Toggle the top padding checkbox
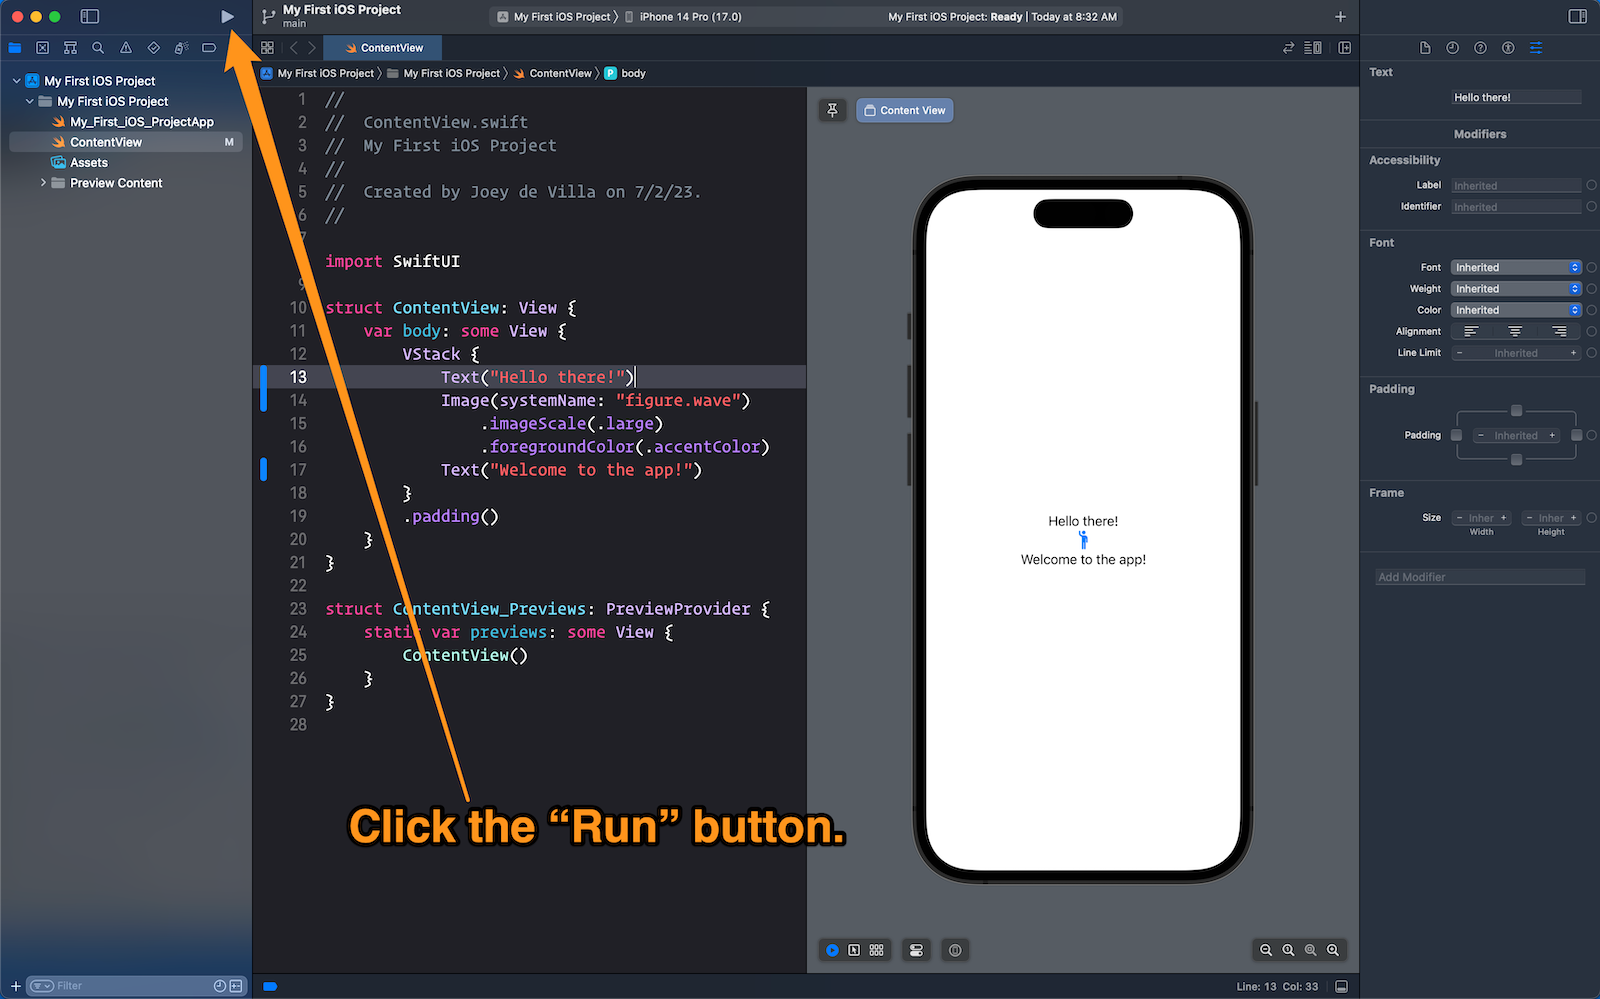 coord(1516,411)
